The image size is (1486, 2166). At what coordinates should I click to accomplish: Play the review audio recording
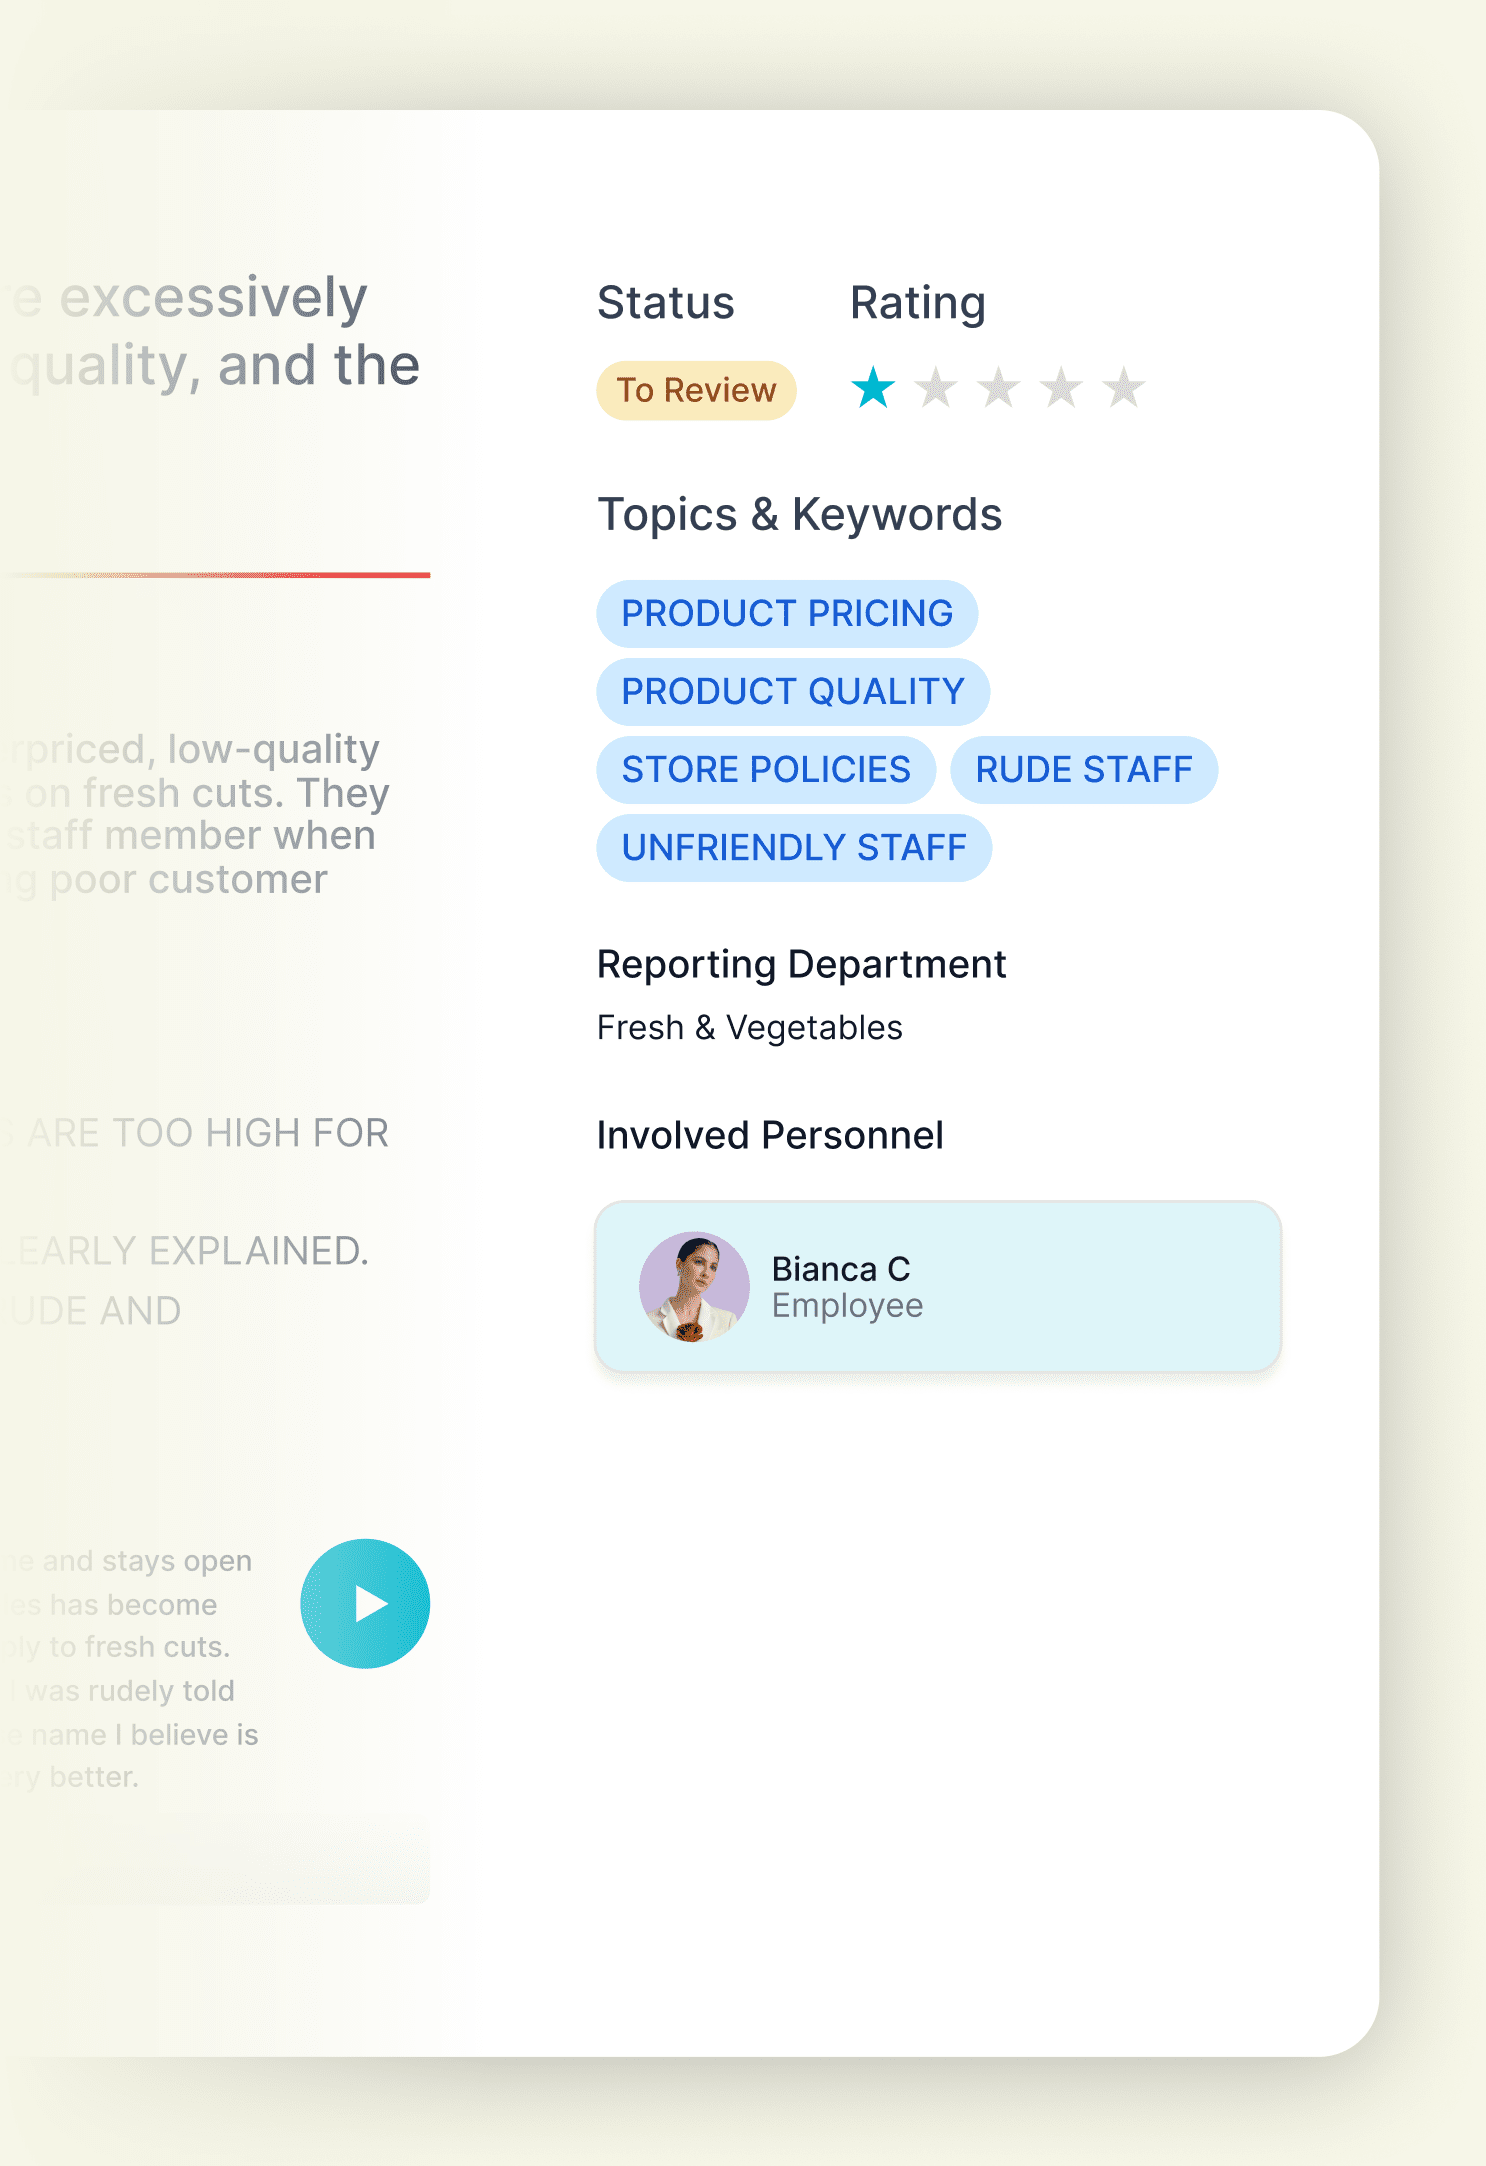[x=365, y=1603]
